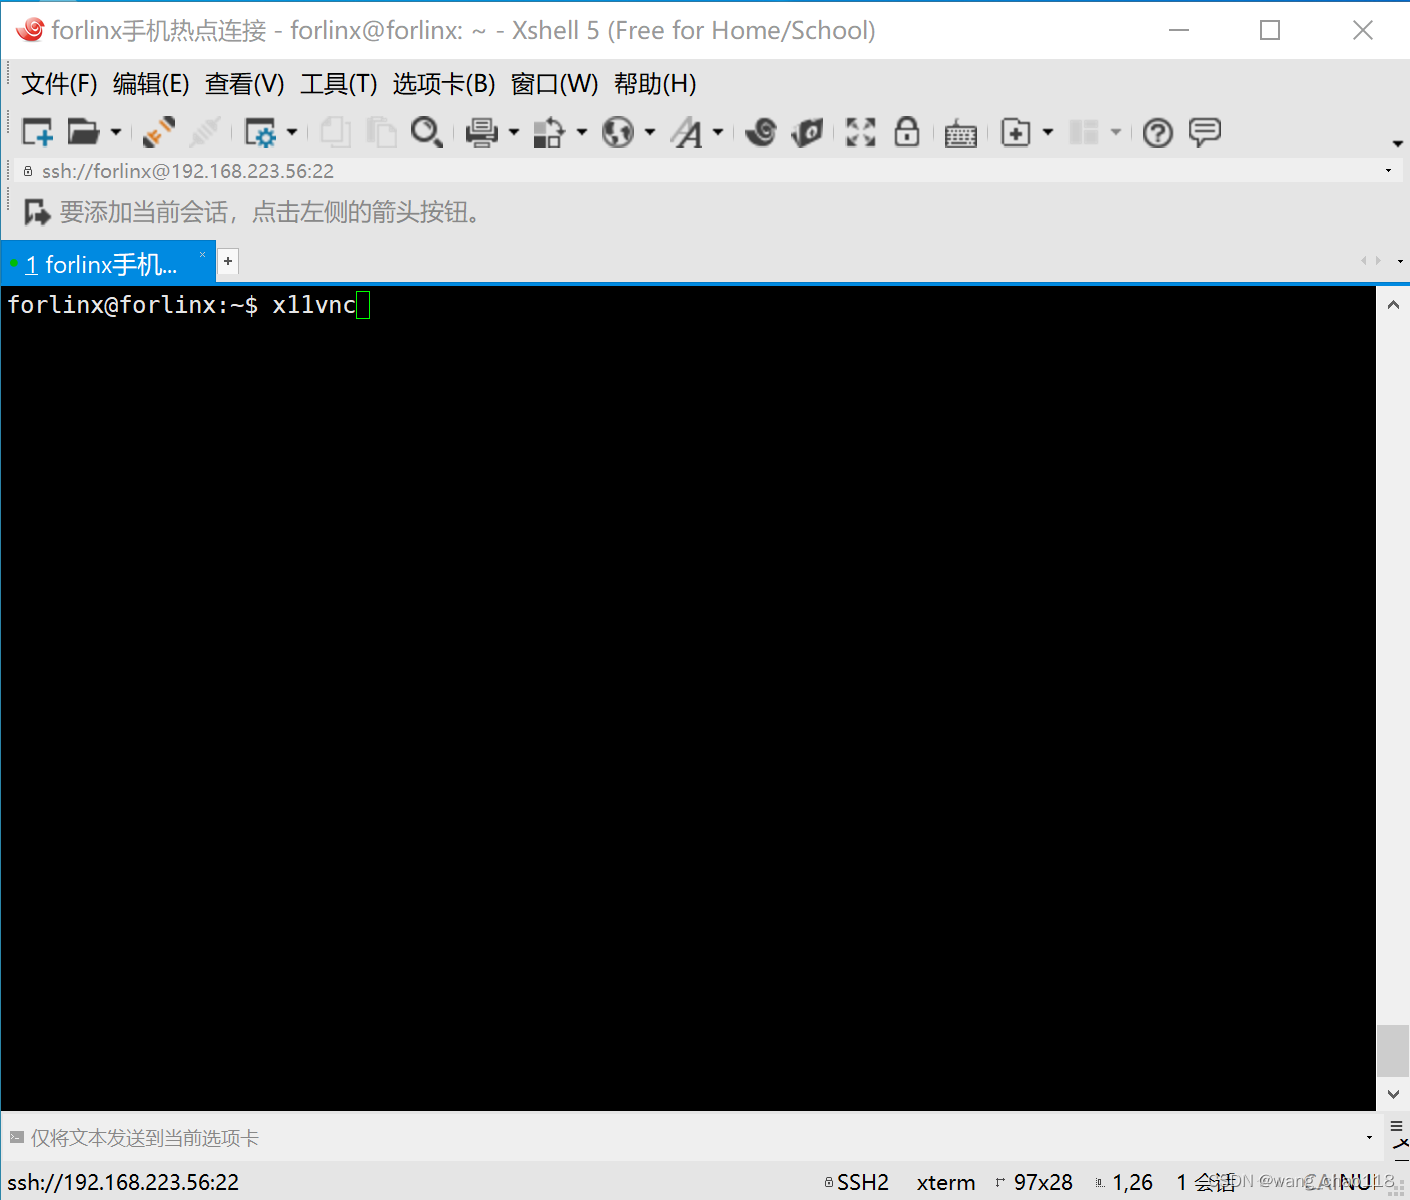This screenshot has height=1200, width=1410.
Task: Open the address bar dropdown arrow
Action: pyautogui.click(x=1388, y=170)
